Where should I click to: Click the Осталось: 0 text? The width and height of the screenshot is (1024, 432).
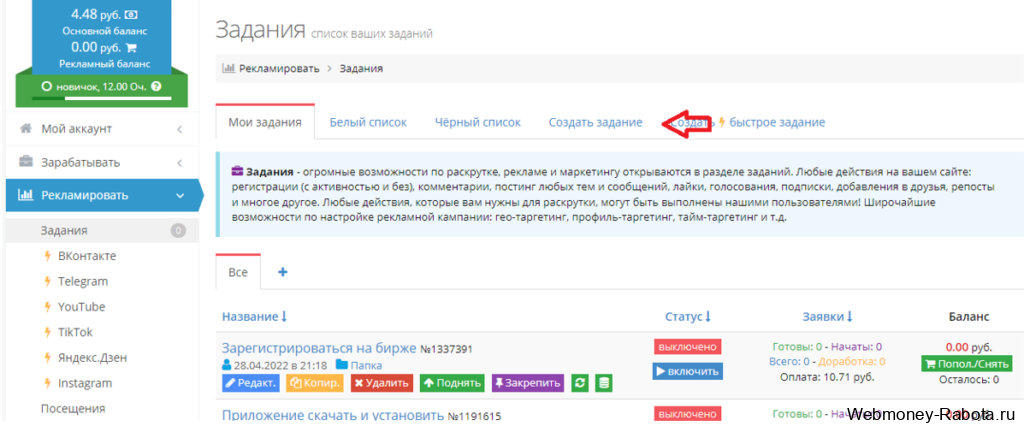(968, 379)
